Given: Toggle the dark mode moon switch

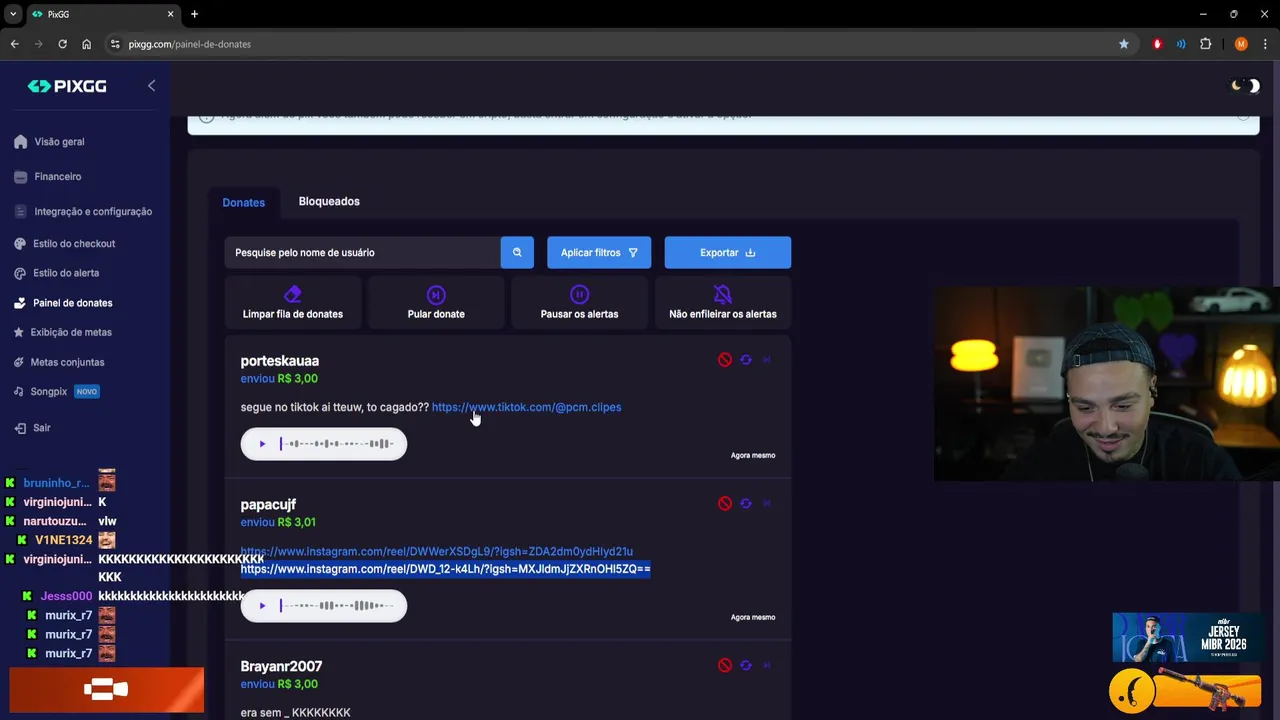Looking at the screenshot, I should tap(1245, 86).
